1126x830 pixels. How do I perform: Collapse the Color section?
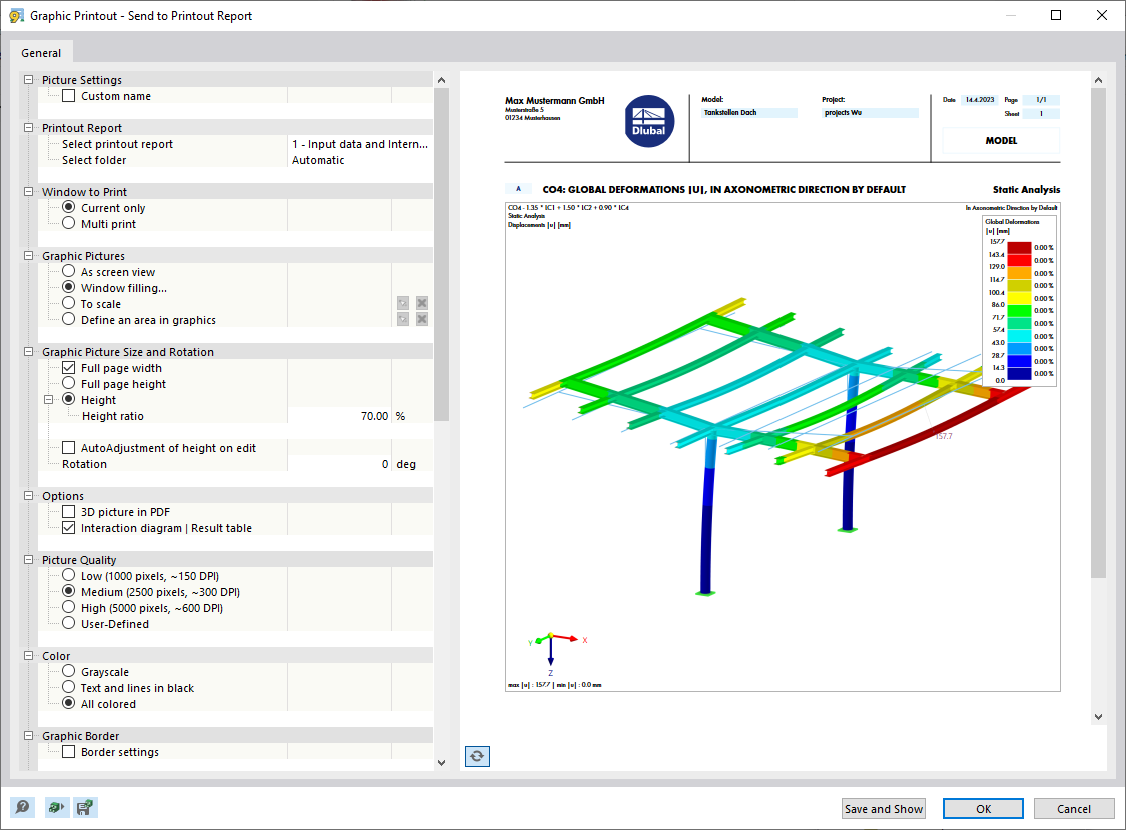tap(29, 656)
